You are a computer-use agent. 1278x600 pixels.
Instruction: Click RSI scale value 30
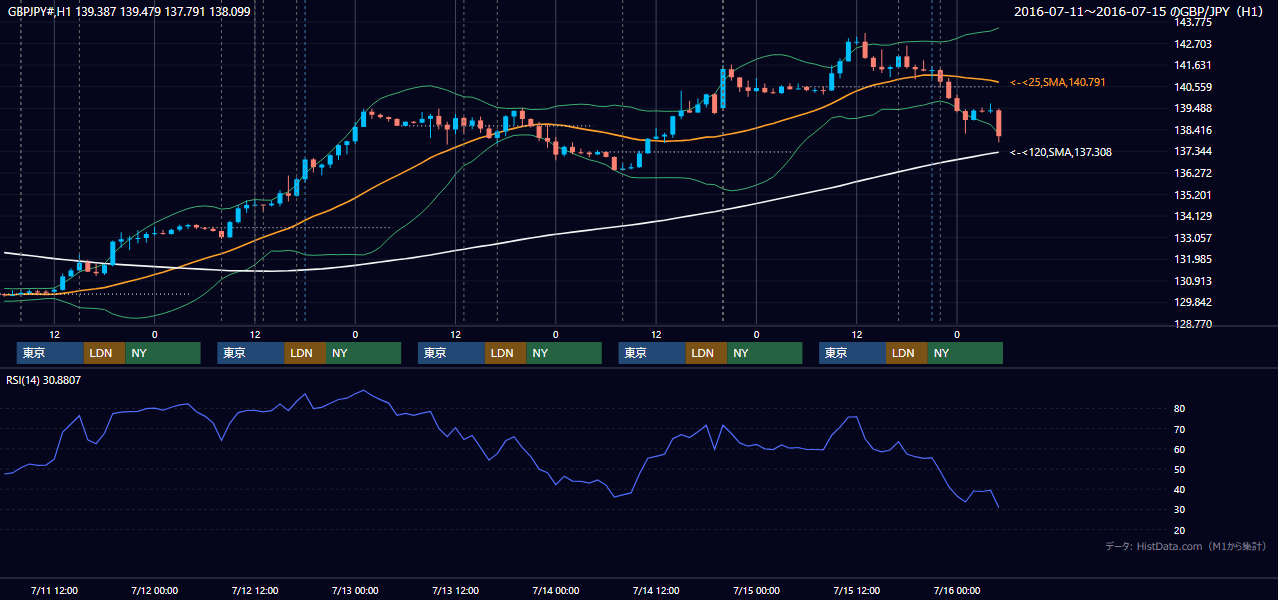click(1180, 510)
